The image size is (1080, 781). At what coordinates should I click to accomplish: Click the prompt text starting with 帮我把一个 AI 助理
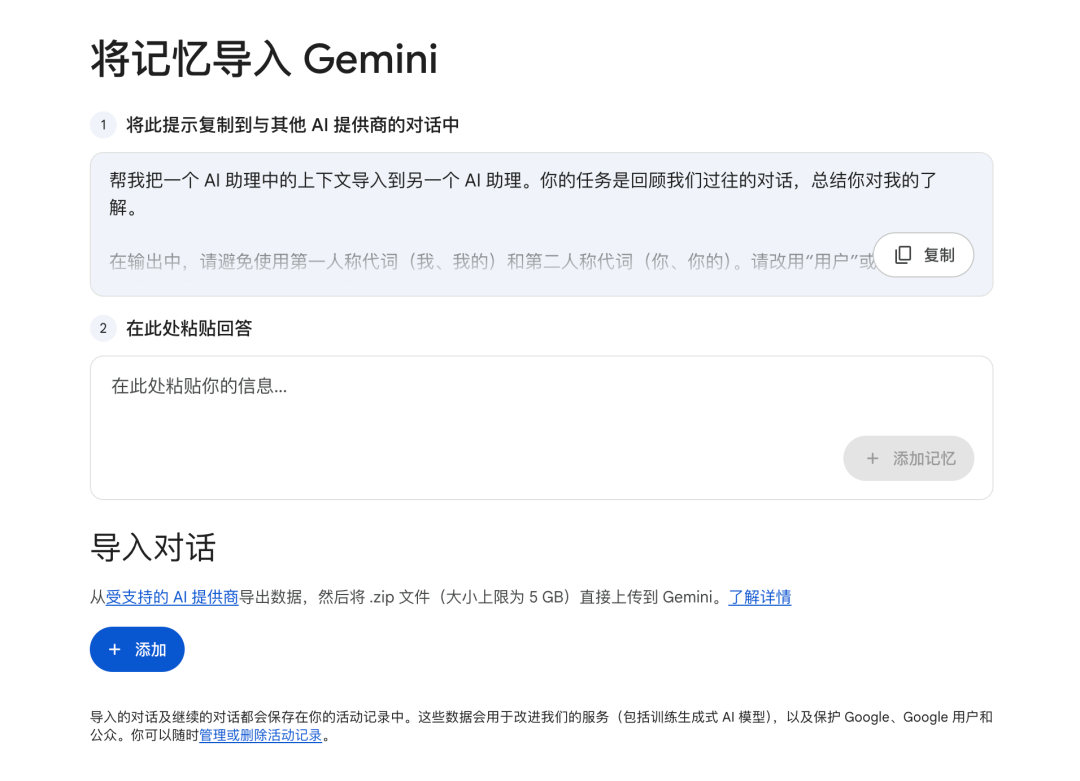tap(523, 194)
